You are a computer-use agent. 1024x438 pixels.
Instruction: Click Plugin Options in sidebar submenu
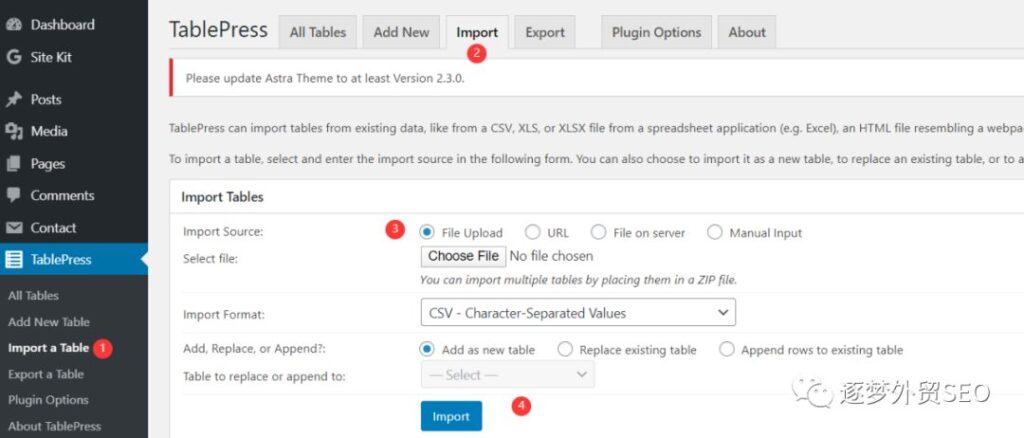click(48, 400)
